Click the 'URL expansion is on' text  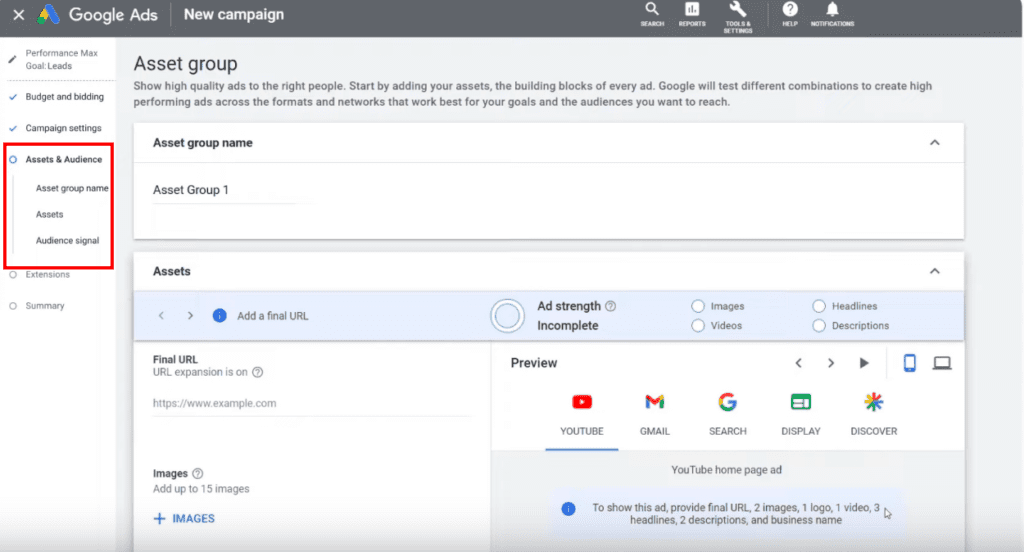pyautogui.click(x=200, y=372)
